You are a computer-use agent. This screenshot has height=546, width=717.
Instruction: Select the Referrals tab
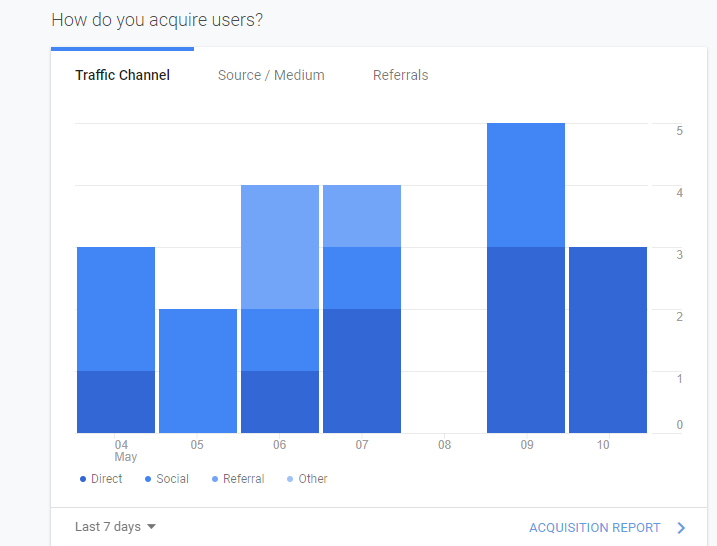[400, 75]
